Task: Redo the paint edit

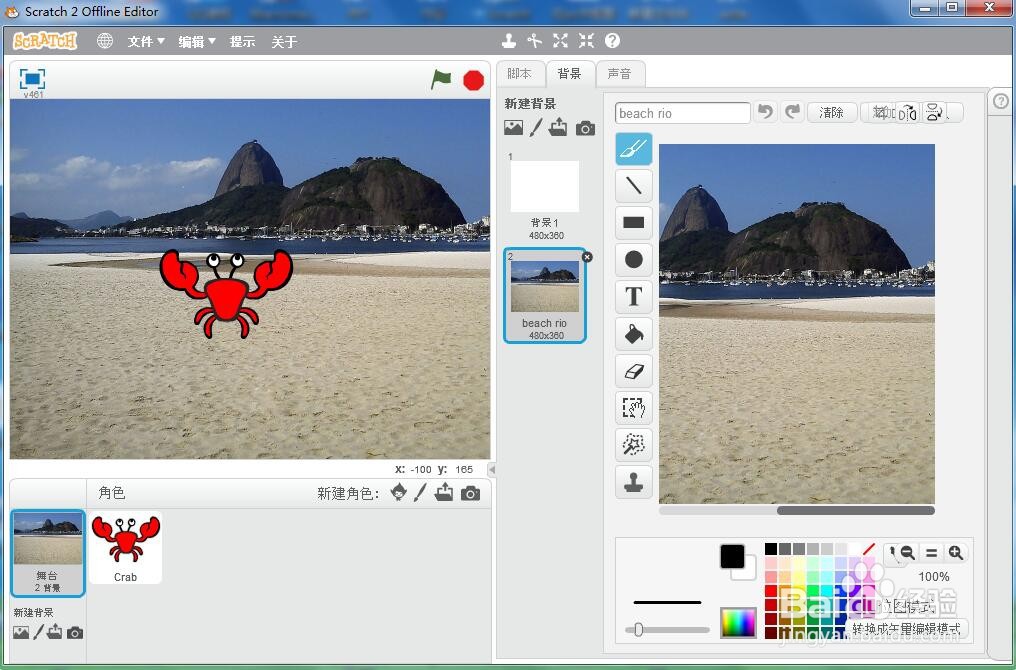Action: [792, 112]
